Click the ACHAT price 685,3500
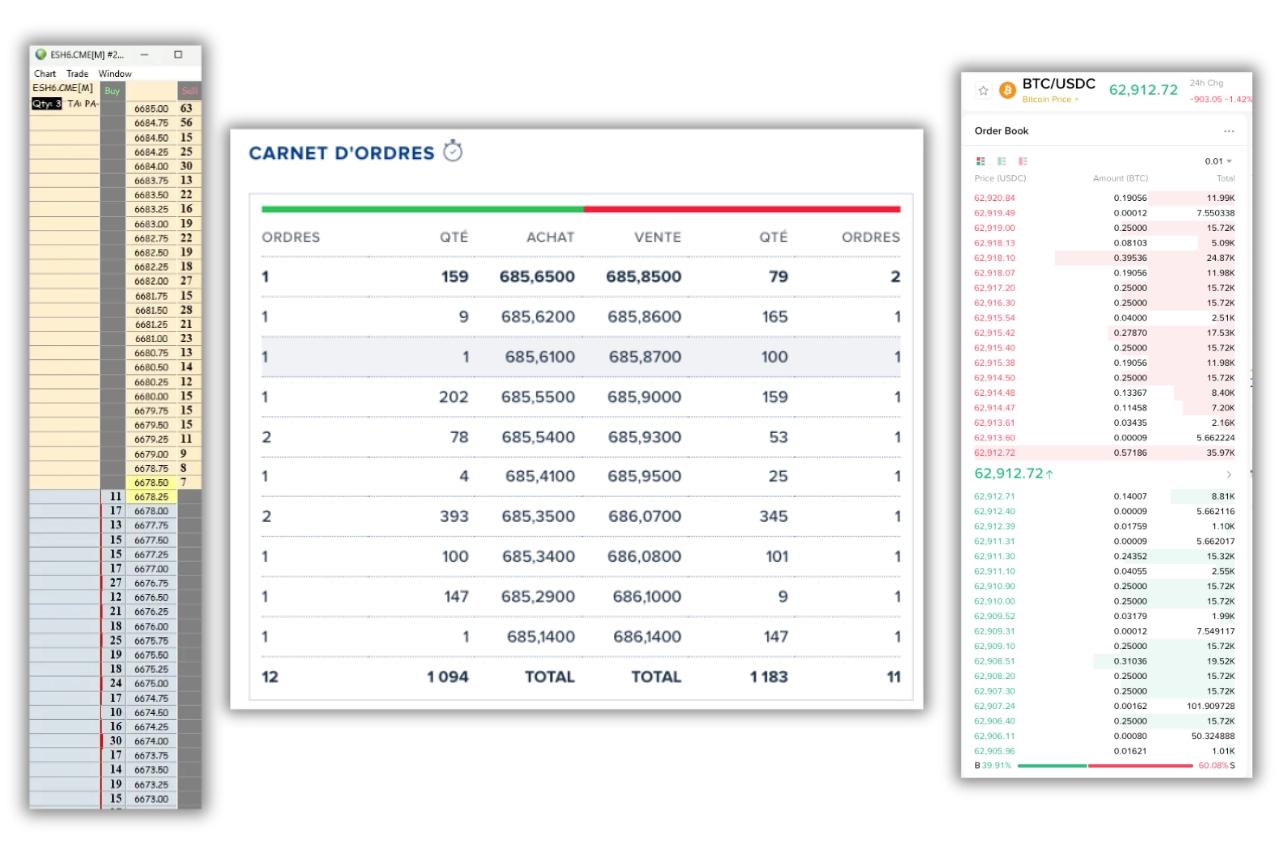The width and height of the screenshot is (1280, 854). coord(539,517)
